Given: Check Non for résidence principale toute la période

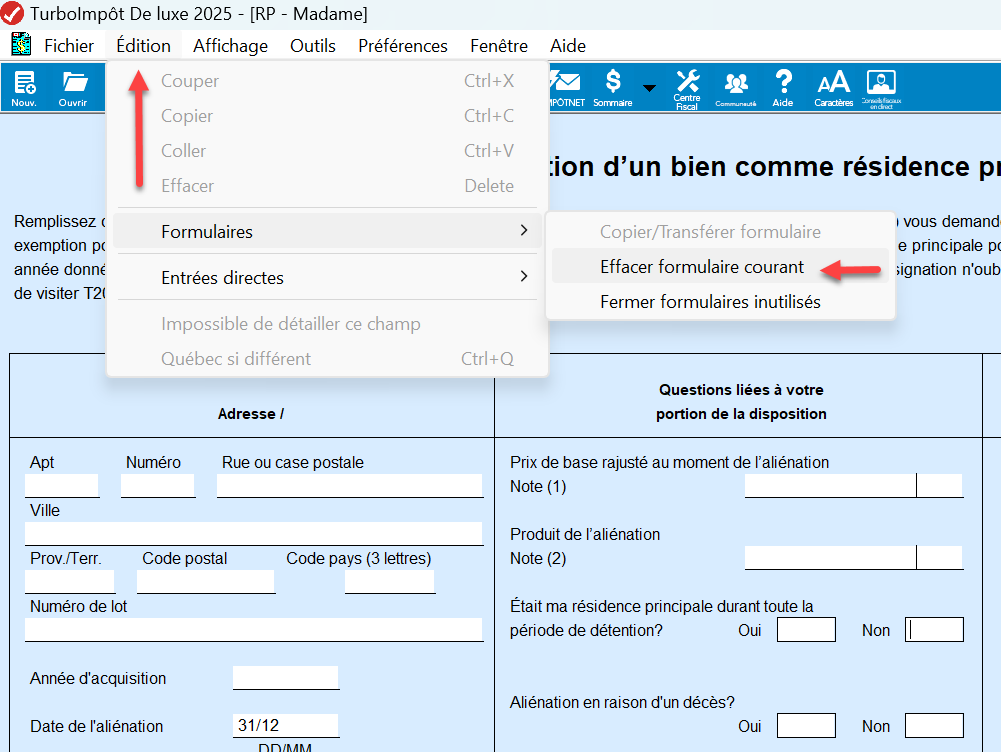Looking at the screenshot, I should pos(935,629).
